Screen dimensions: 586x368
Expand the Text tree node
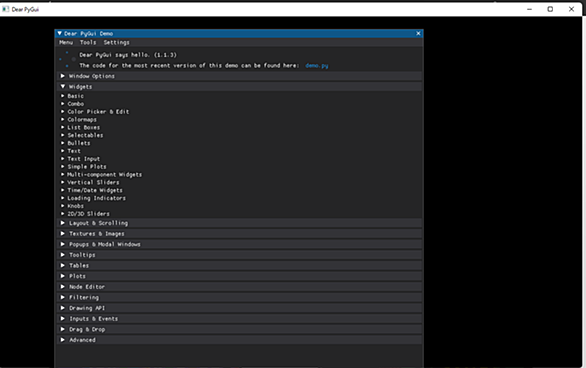(71, 151)
